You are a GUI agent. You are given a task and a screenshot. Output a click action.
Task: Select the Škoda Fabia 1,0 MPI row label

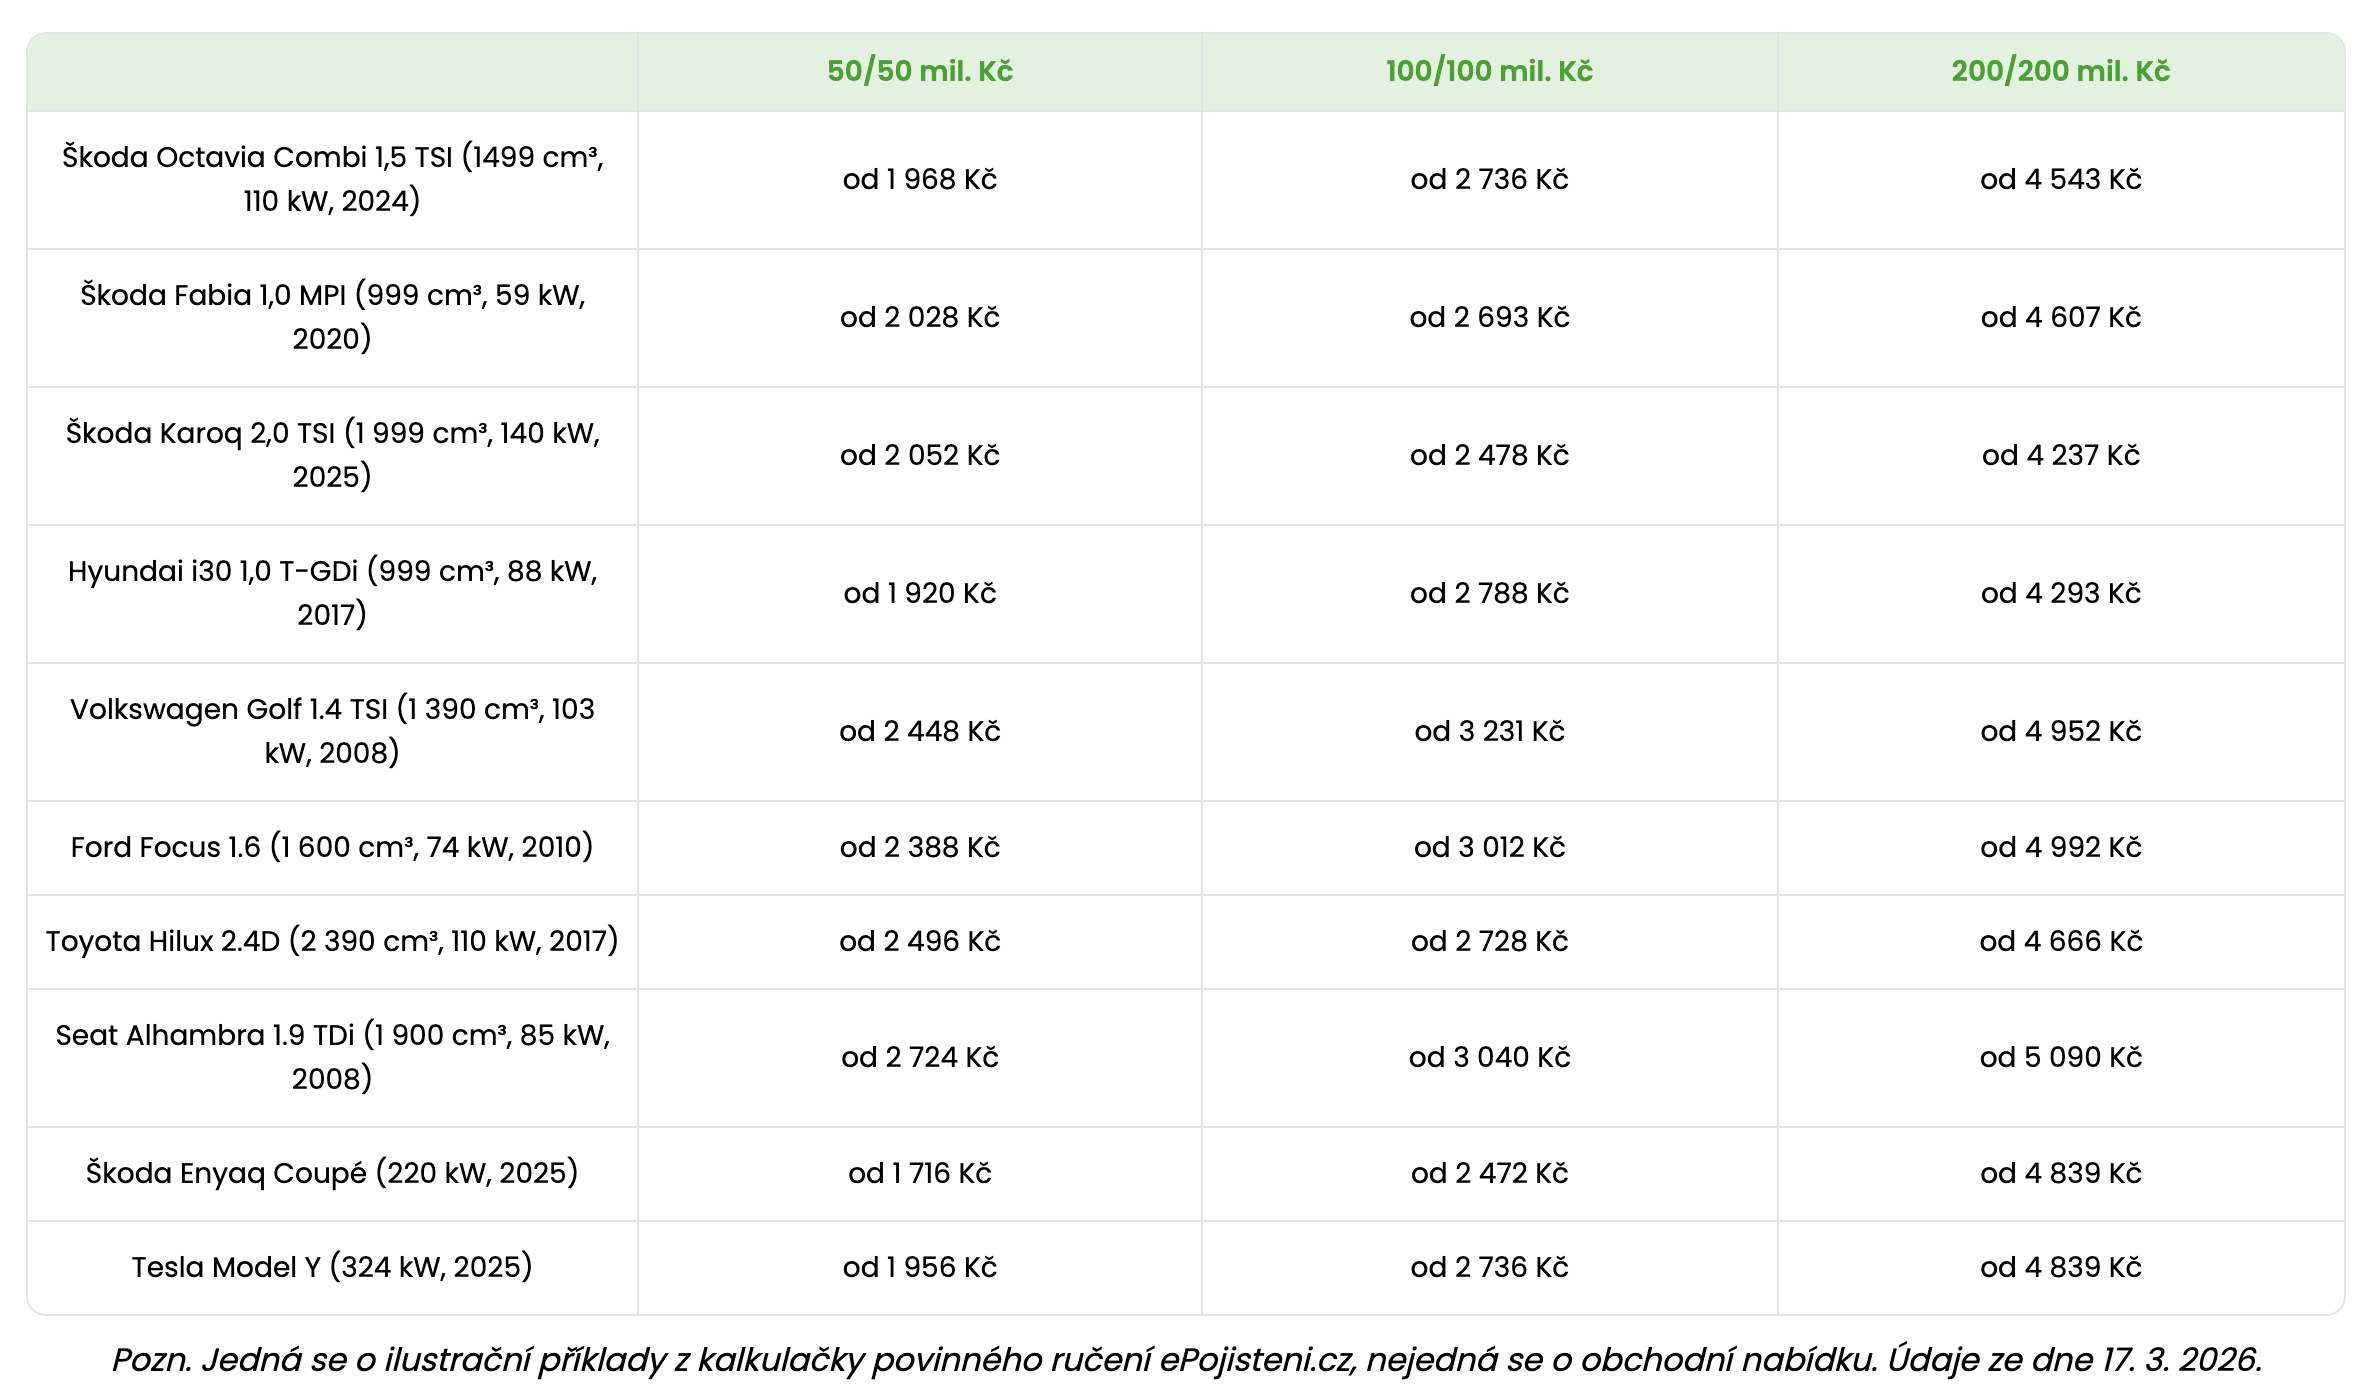(x=332, y=317)
